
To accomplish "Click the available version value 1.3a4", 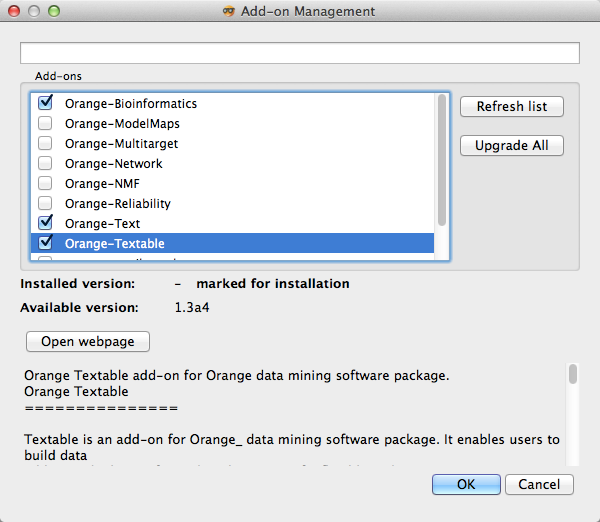I will 192,307.
